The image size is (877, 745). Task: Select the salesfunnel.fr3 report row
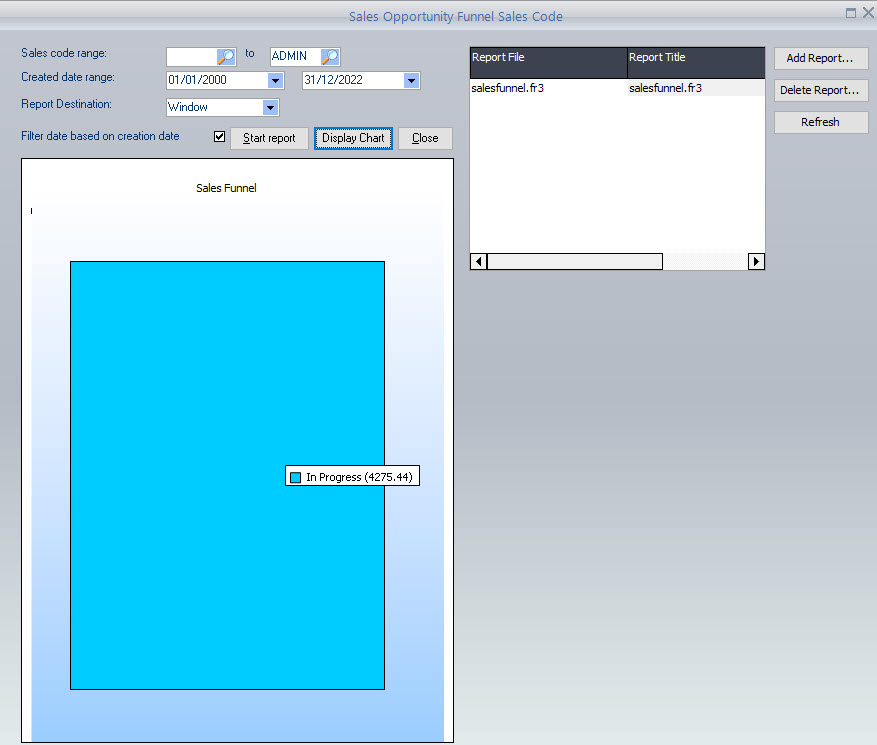pos(548,88)
